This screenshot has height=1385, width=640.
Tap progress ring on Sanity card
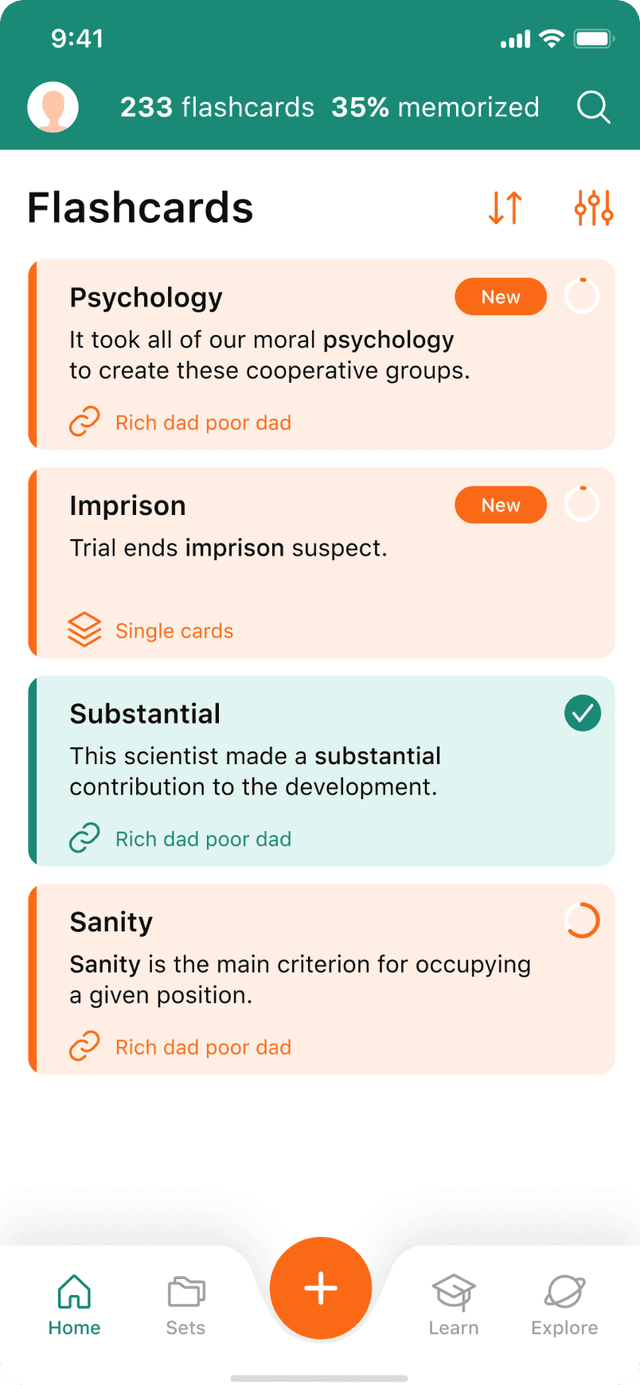pyautogui.click(x=582, y=921)
